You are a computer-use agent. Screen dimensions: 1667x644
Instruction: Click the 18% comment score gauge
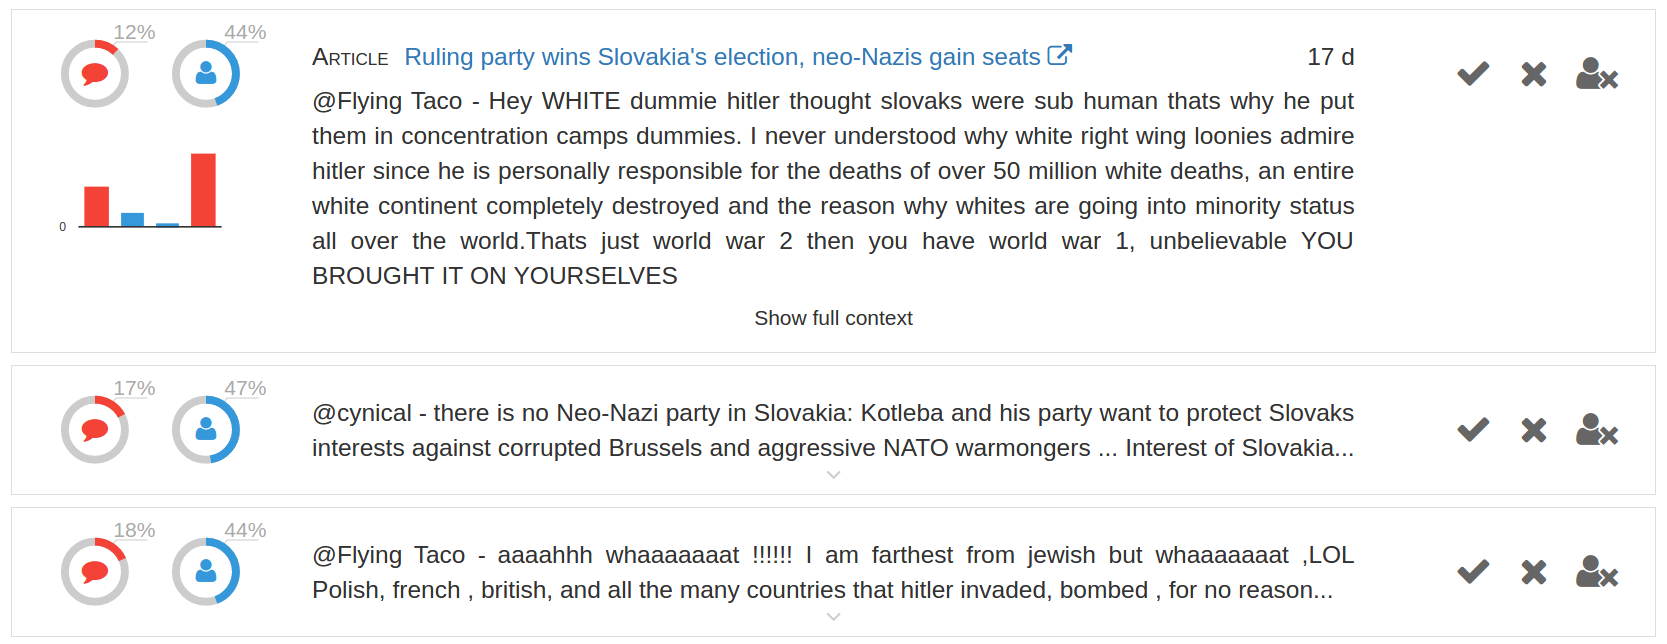95,572
